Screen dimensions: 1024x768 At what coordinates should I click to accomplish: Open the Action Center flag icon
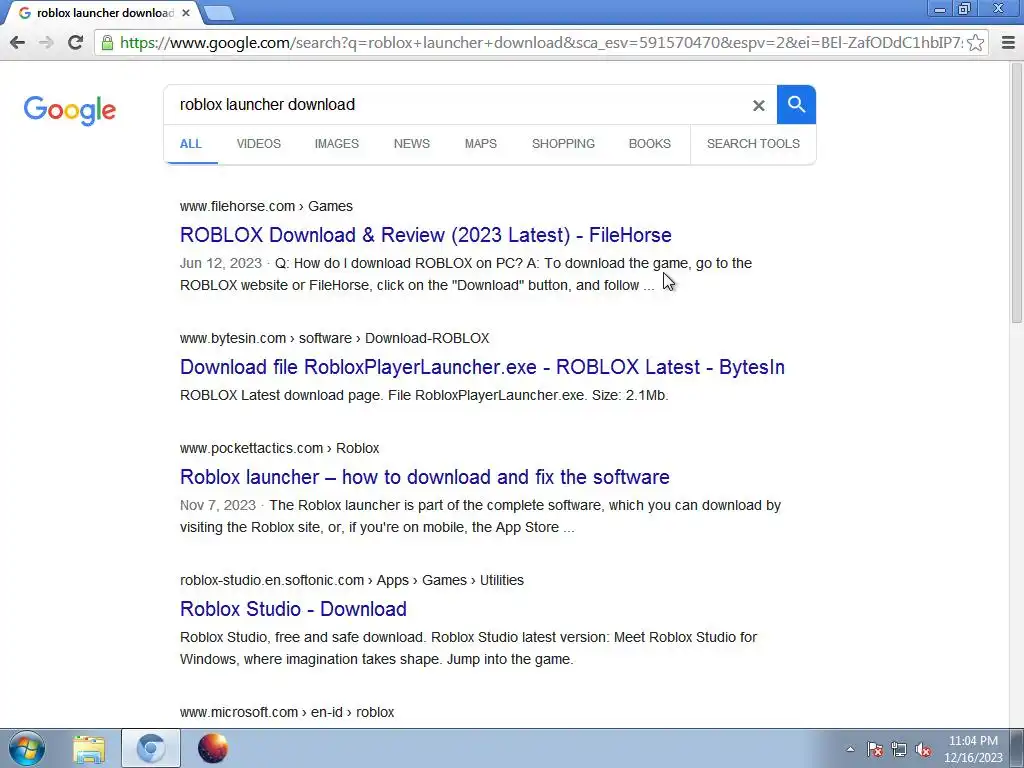point(875,749)
